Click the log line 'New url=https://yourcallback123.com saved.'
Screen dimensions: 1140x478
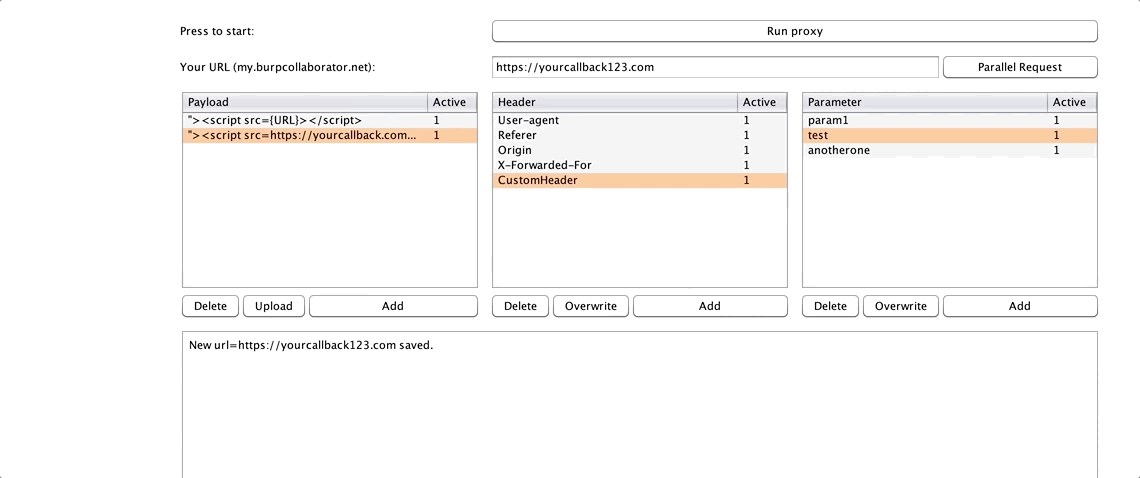pos(311,346)
